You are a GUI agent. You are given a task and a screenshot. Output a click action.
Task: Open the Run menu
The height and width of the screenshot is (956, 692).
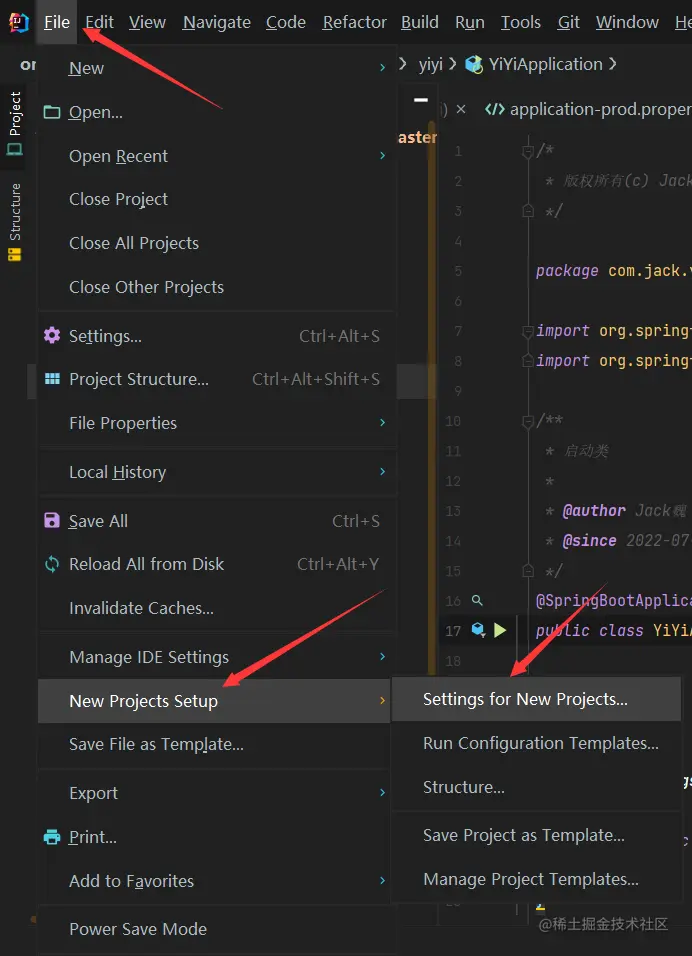tap(469, 23)
